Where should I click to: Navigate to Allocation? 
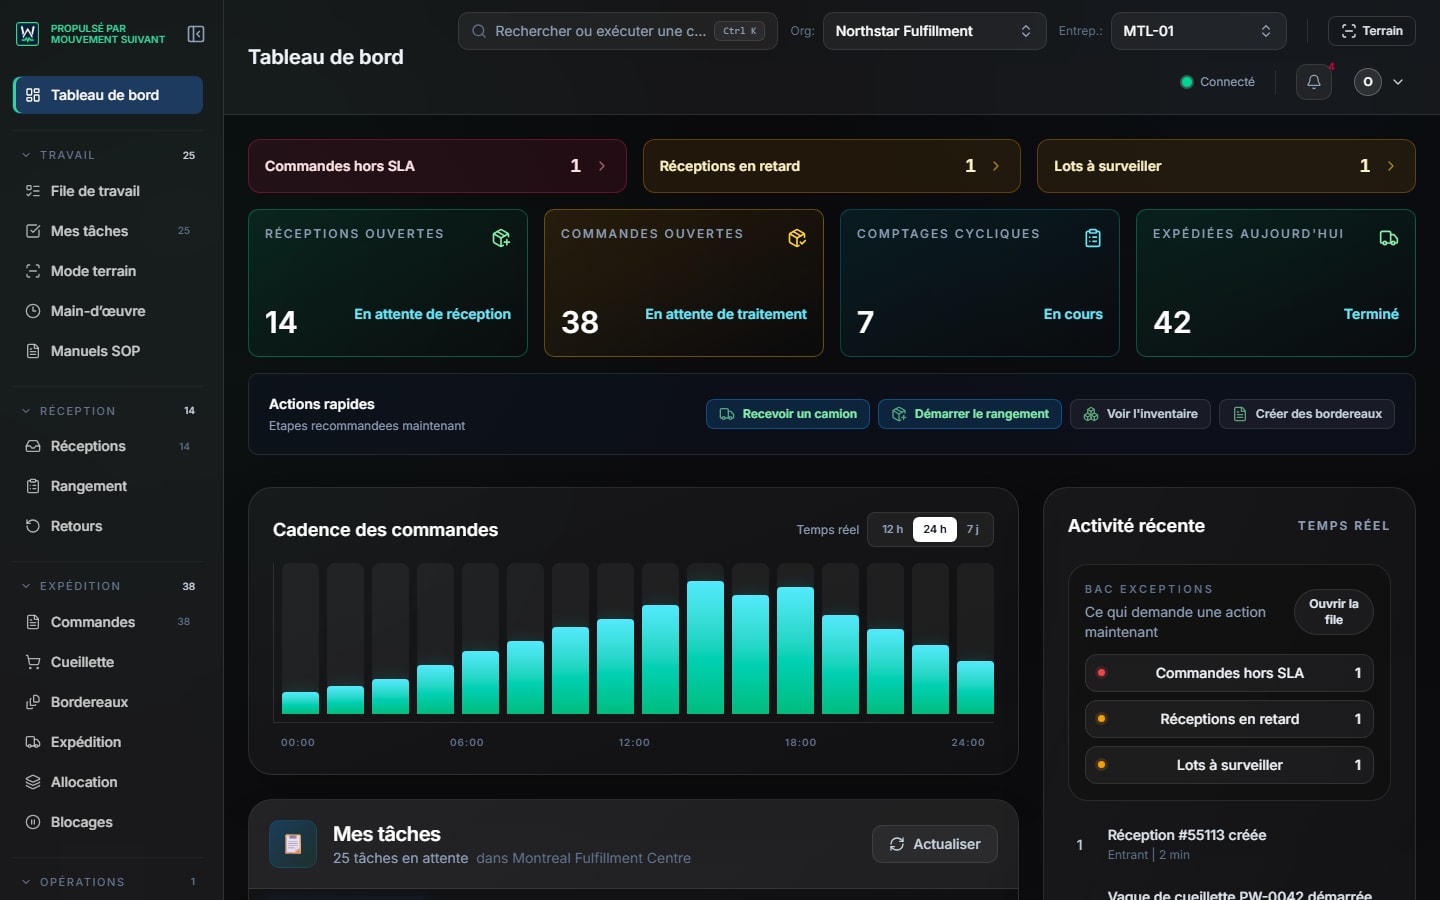click(x=108, y=782)
